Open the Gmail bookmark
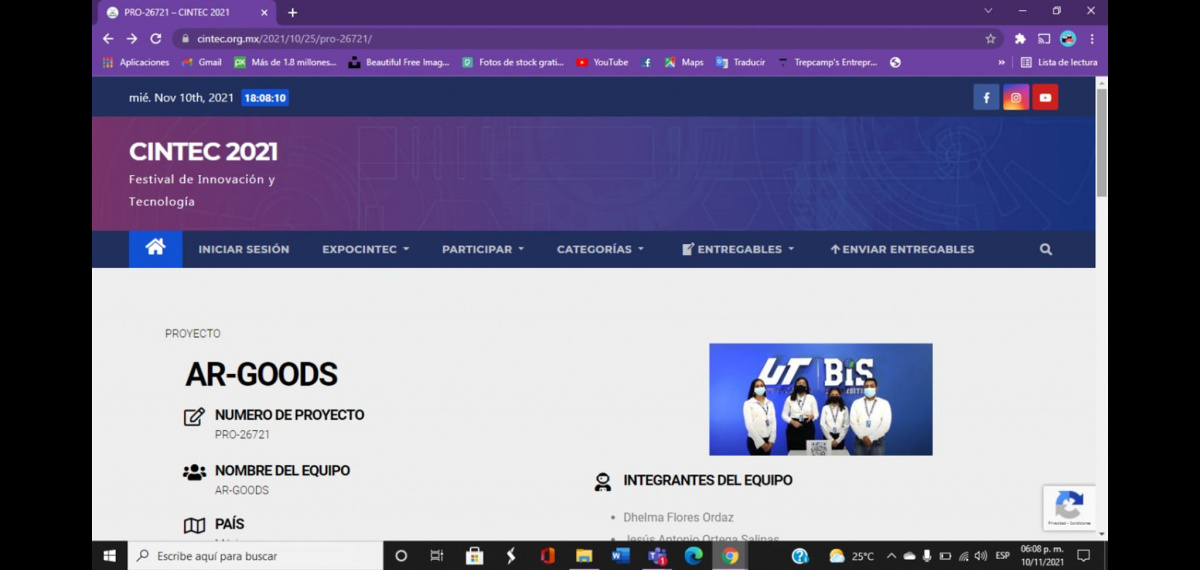This screenshot has width=1200, height=570. pyautogui.click(x=202, y=62)
